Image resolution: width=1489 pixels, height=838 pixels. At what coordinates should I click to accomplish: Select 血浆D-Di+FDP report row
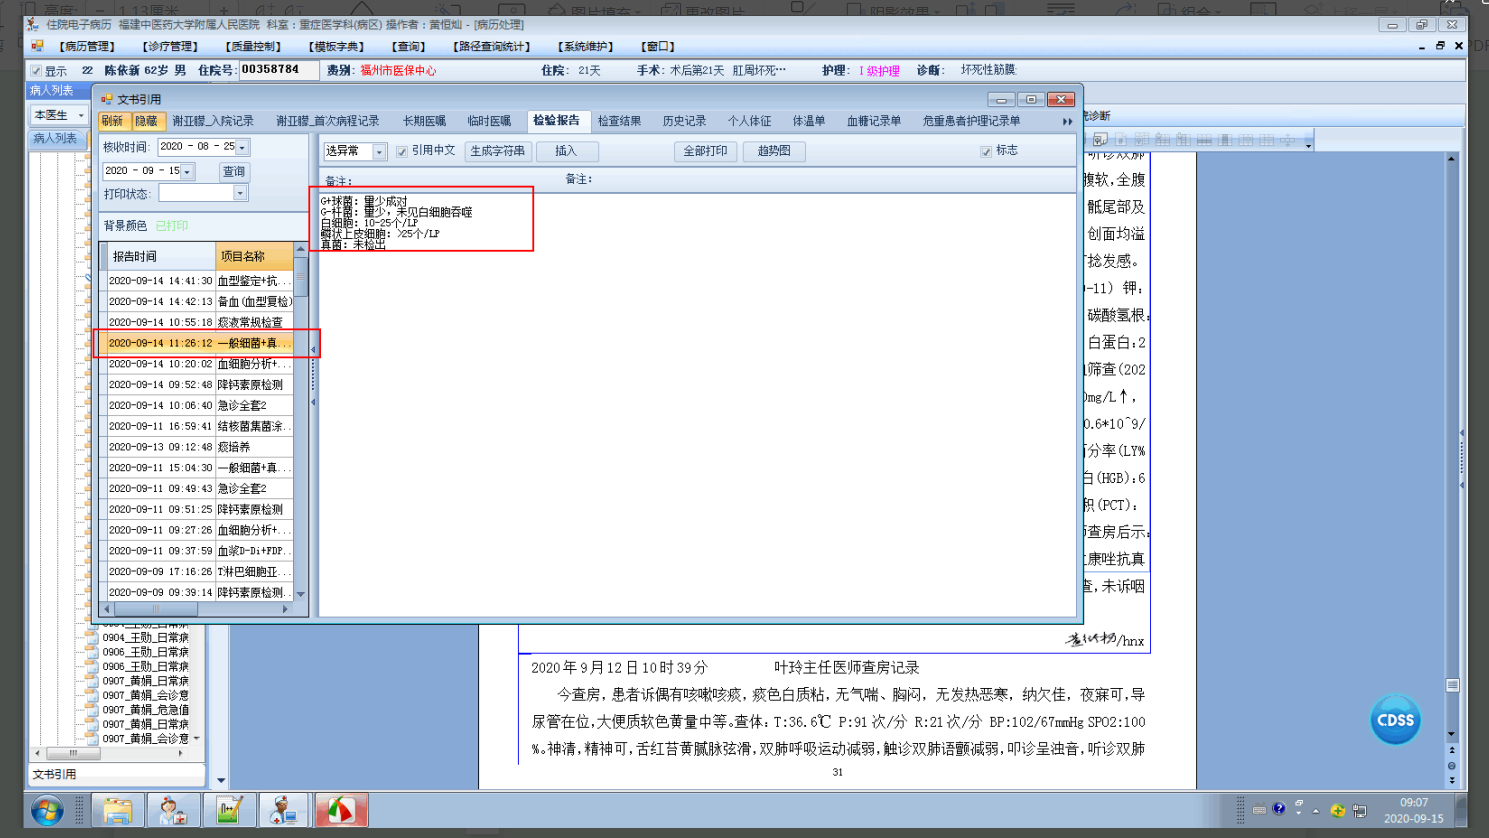pos(199,551)
